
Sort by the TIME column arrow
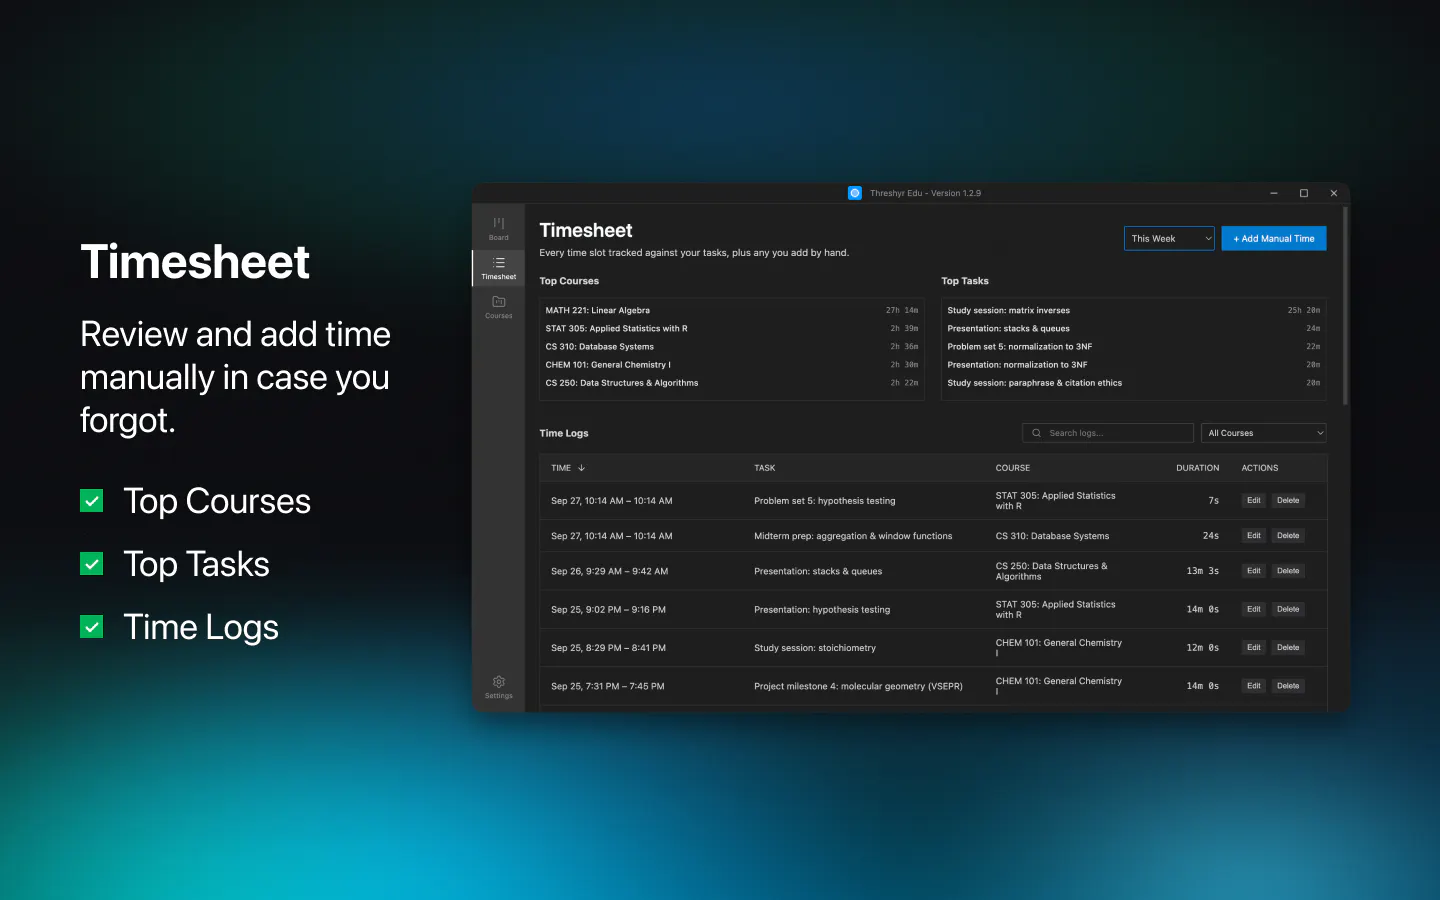[x=581, y=468]
